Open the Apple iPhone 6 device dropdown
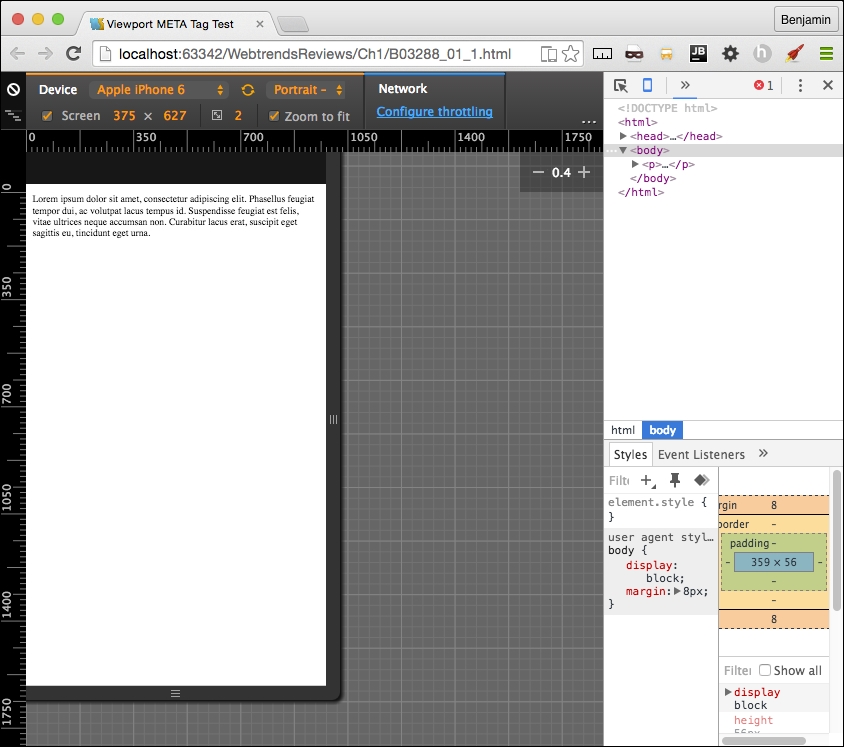The height and width of the screenshot is (747, 844). point(158,90)
